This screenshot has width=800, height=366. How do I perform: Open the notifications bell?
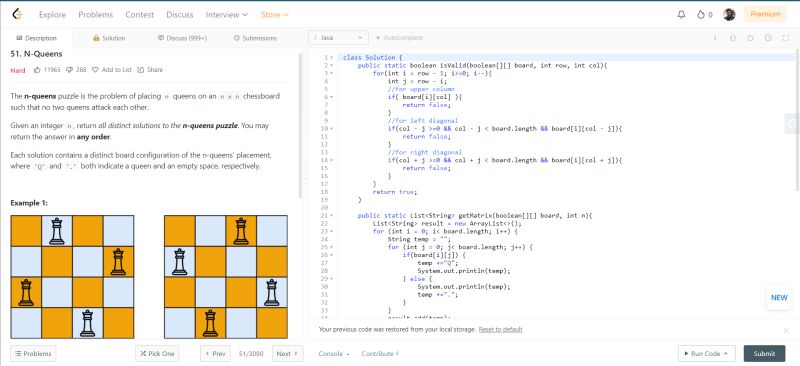(681, 15)
